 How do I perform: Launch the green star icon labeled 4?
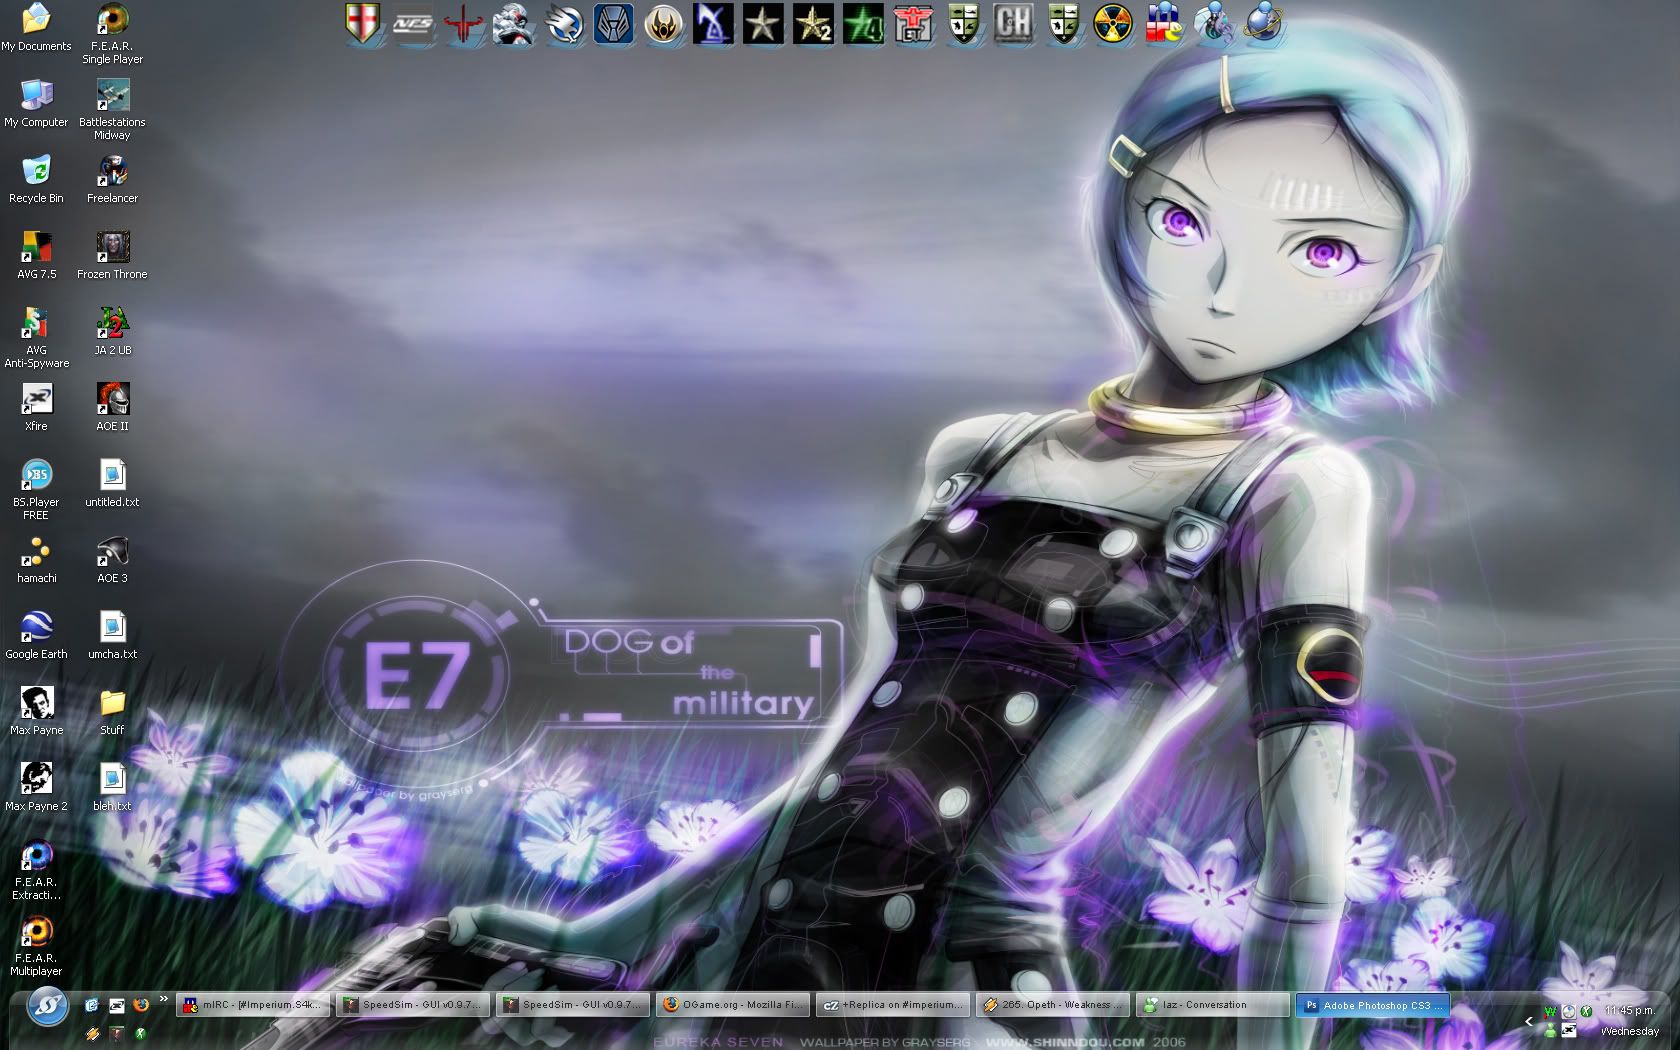pos(863,23)
